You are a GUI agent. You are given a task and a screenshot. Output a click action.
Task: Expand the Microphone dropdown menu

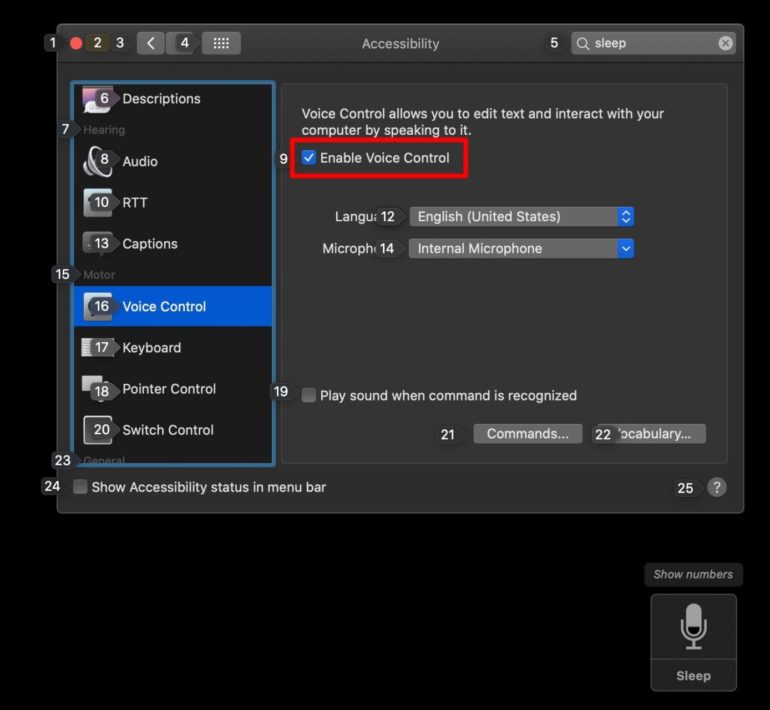click(x=521, y=249)
